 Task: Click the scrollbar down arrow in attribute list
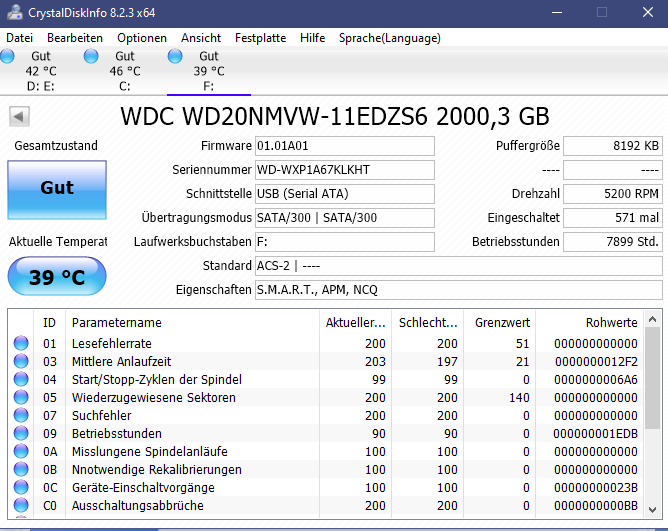pos(653,510)
